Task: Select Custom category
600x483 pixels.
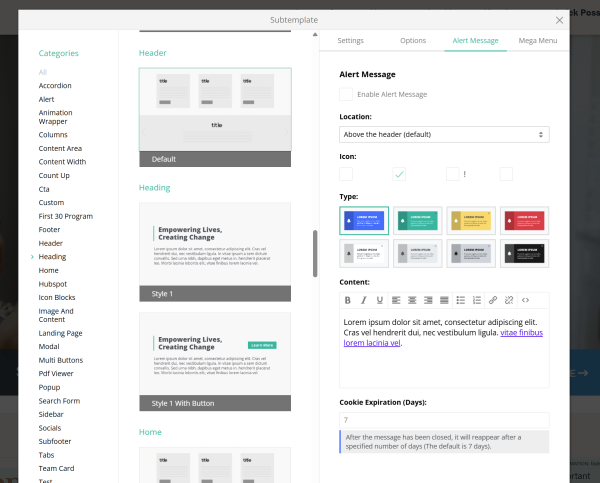Action: [x=51, y=202]
